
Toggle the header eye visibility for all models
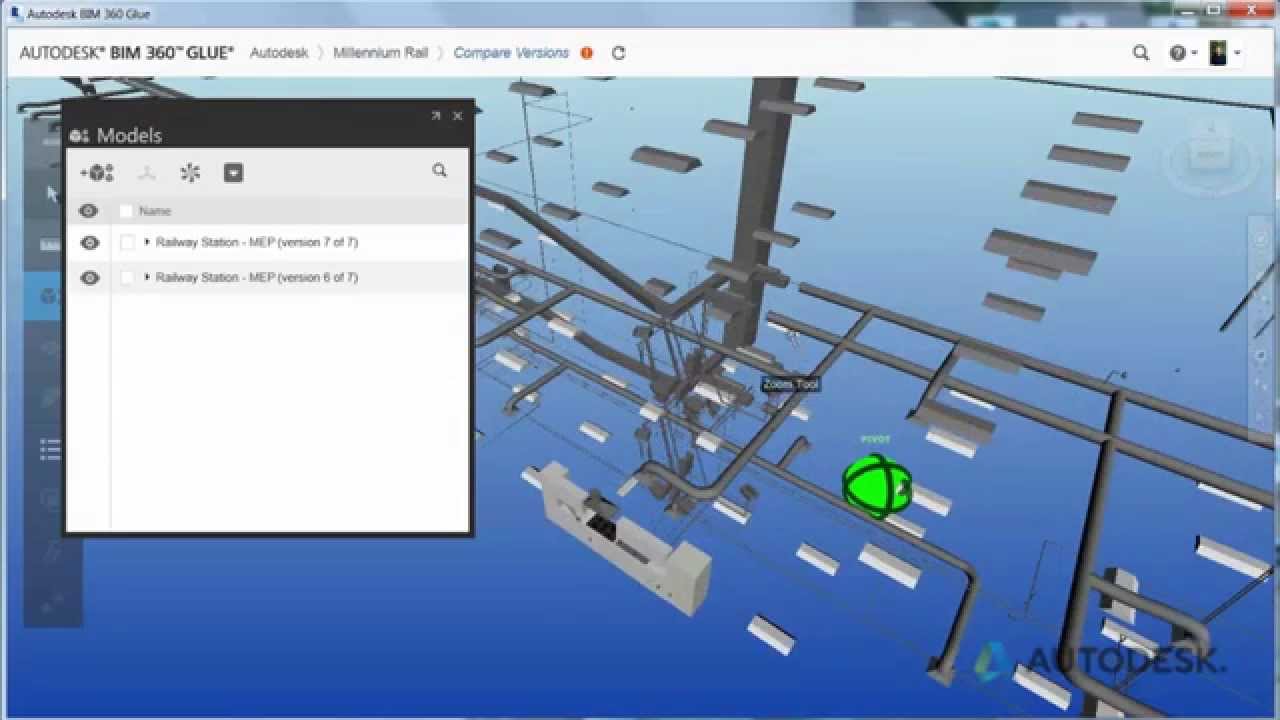88,211
